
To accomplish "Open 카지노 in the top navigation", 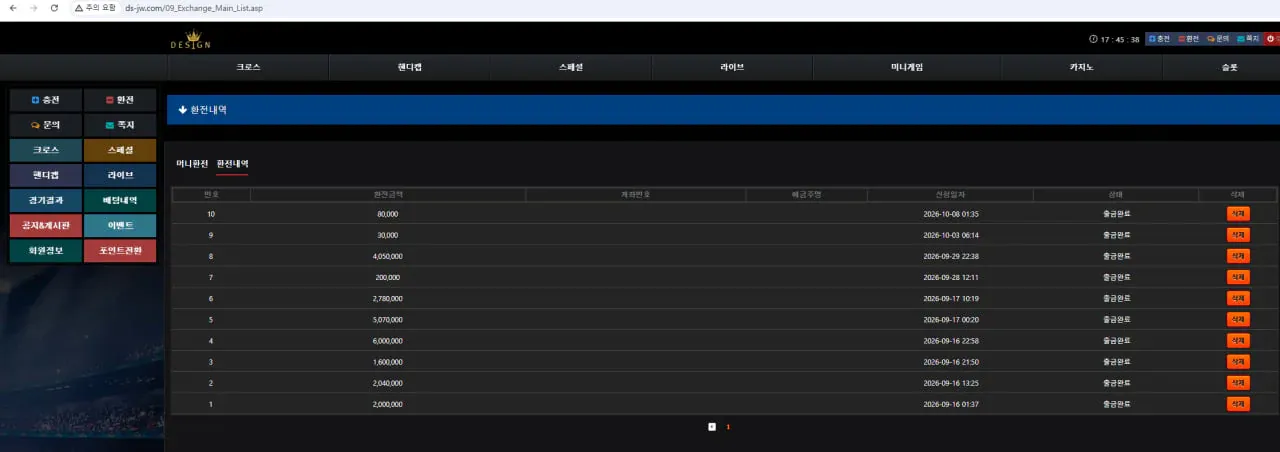I will pos(1082,67).
